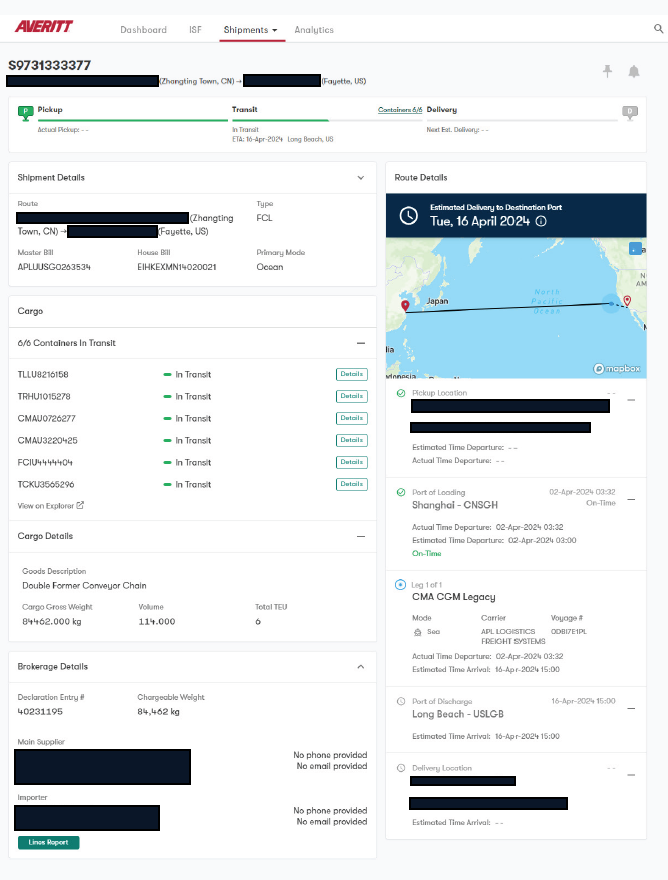Click the blue vessel position dot on map
The height and width of the screenshot is (880, 668).
point(611,304)
